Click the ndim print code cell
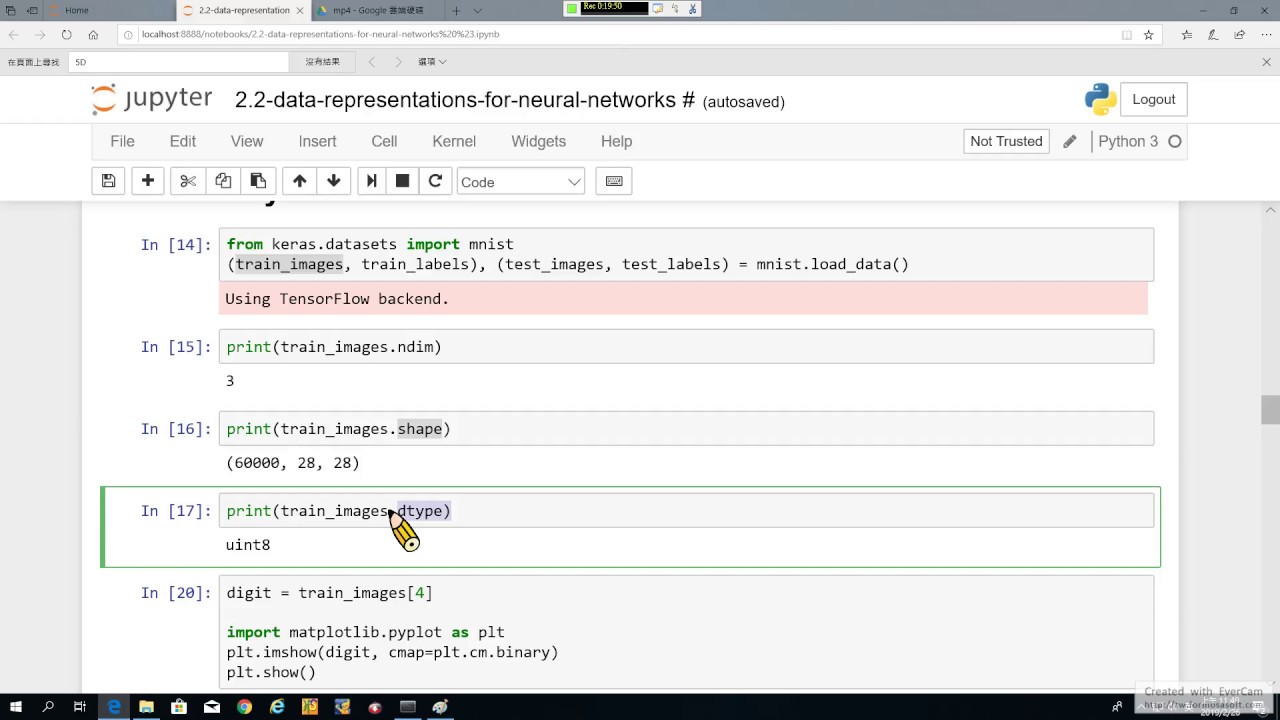The image size is (1280, 720). pyautogui.click(x=686, y=347)
